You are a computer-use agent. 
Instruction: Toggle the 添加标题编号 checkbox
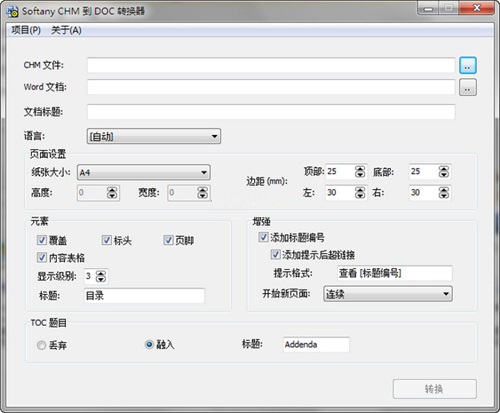(263, 237)
